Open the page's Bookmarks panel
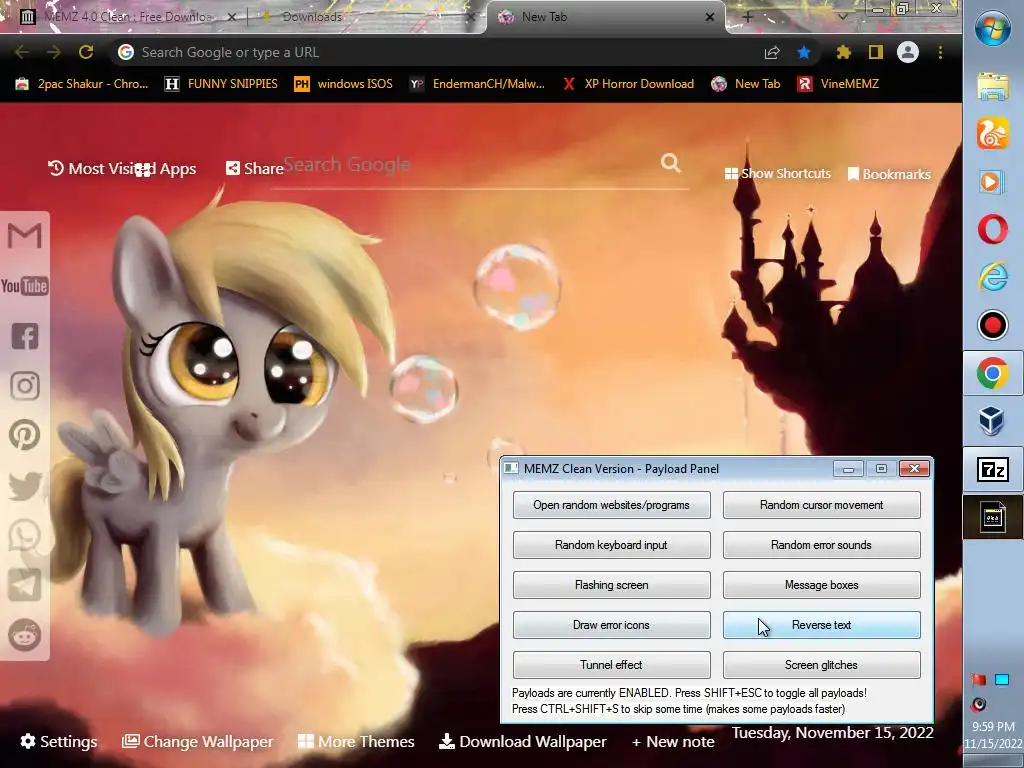Viewport: 1024px width, 768px height. pos(889,174)
